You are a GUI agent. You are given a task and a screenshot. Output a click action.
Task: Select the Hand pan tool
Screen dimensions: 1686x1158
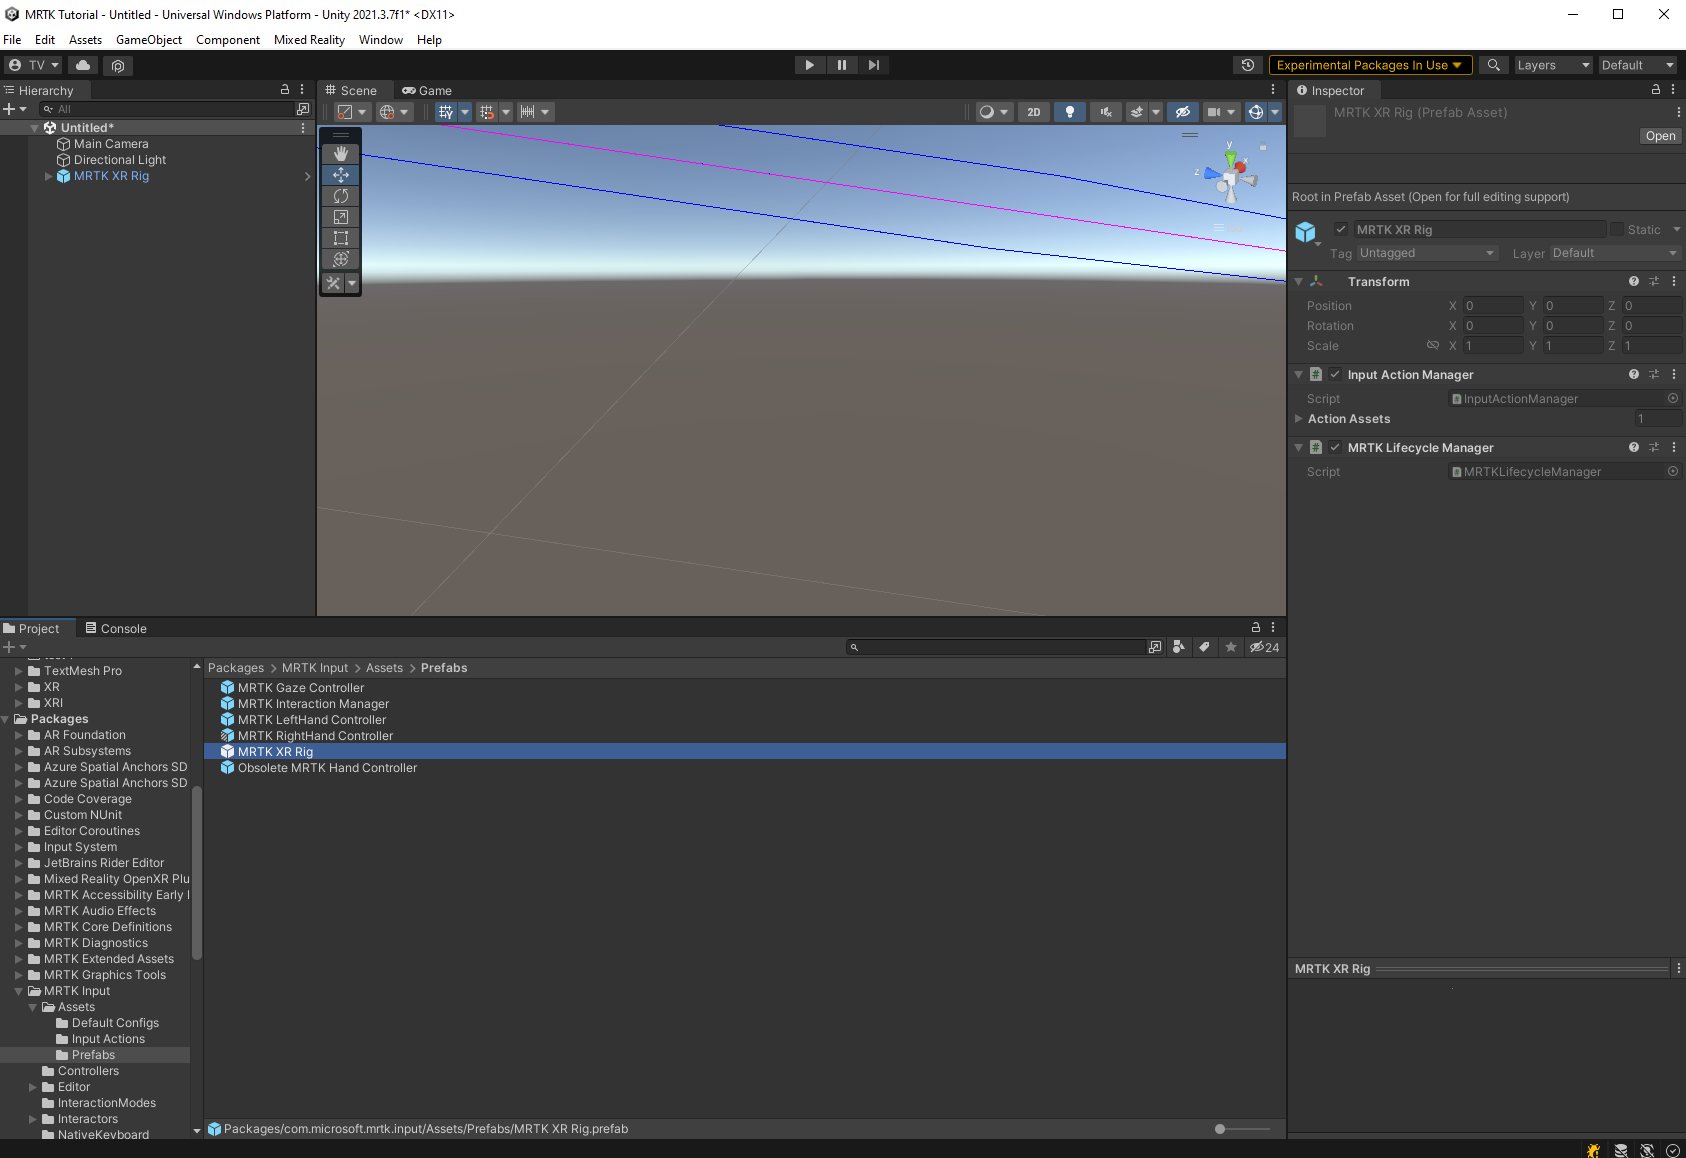[x=340, y=153]
